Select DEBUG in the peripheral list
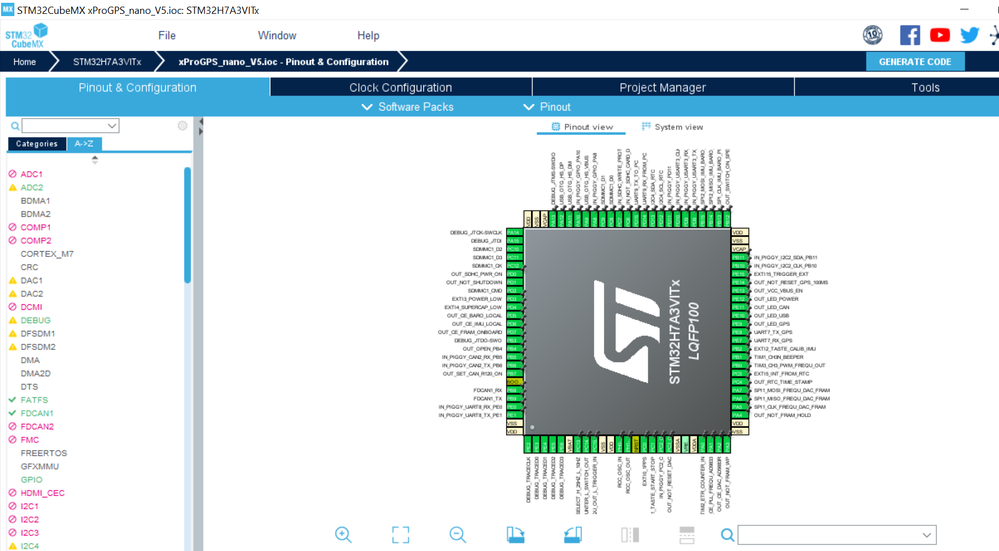Screen dimensions: 999x551 [x=35, y=320]
